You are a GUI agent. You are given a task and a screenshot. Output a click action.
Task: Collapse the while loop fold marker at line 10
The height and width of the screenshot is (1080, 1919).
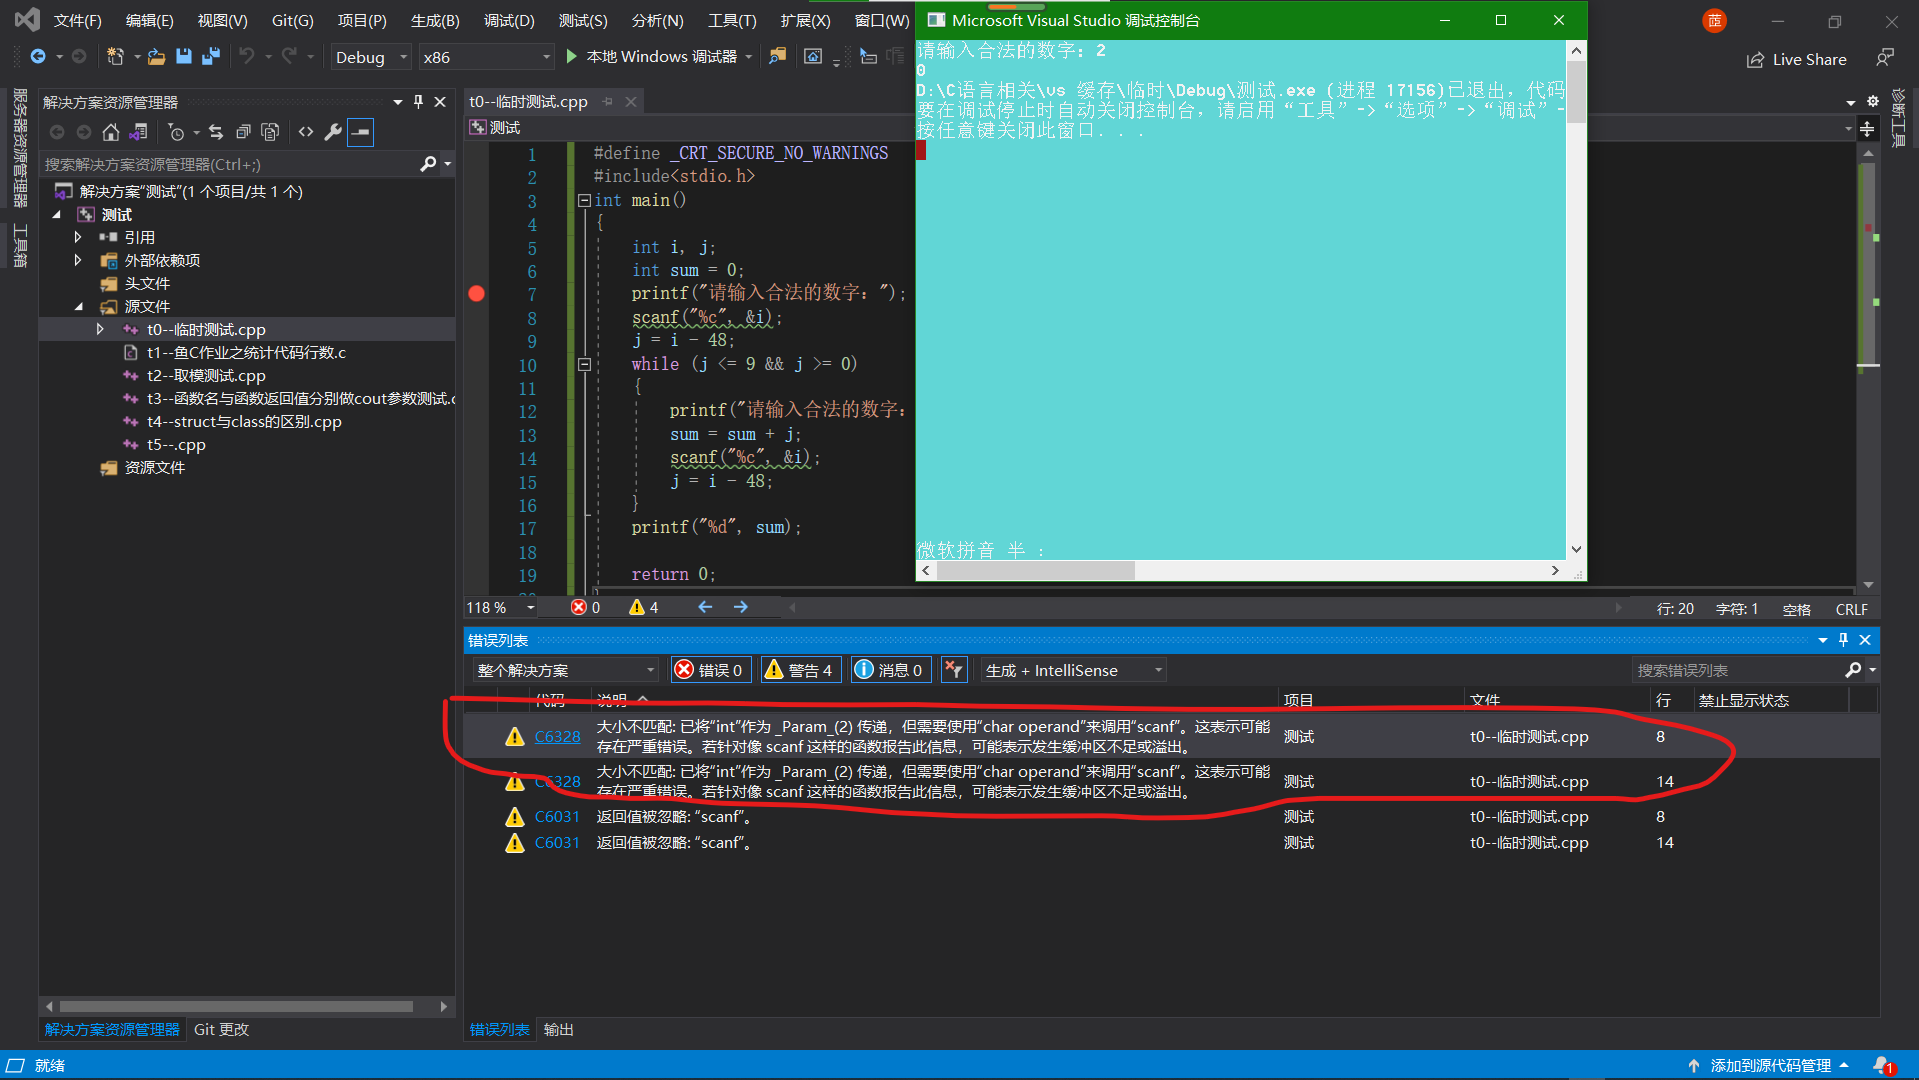(584, 365)
